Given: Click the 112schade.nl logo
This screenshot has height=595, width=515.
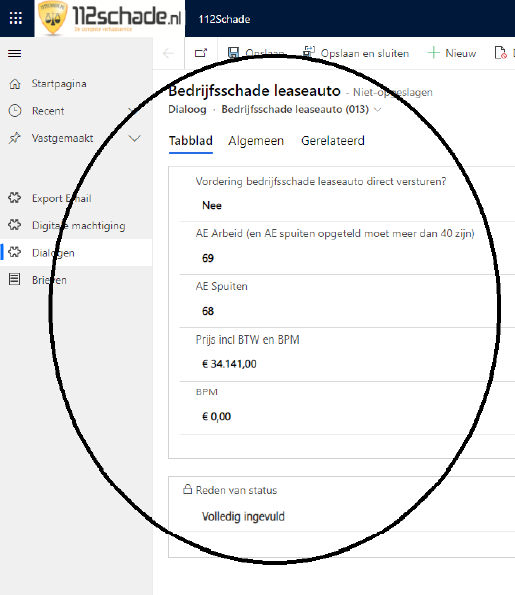Looking at the screenshot, I should [x=110, y=18].
